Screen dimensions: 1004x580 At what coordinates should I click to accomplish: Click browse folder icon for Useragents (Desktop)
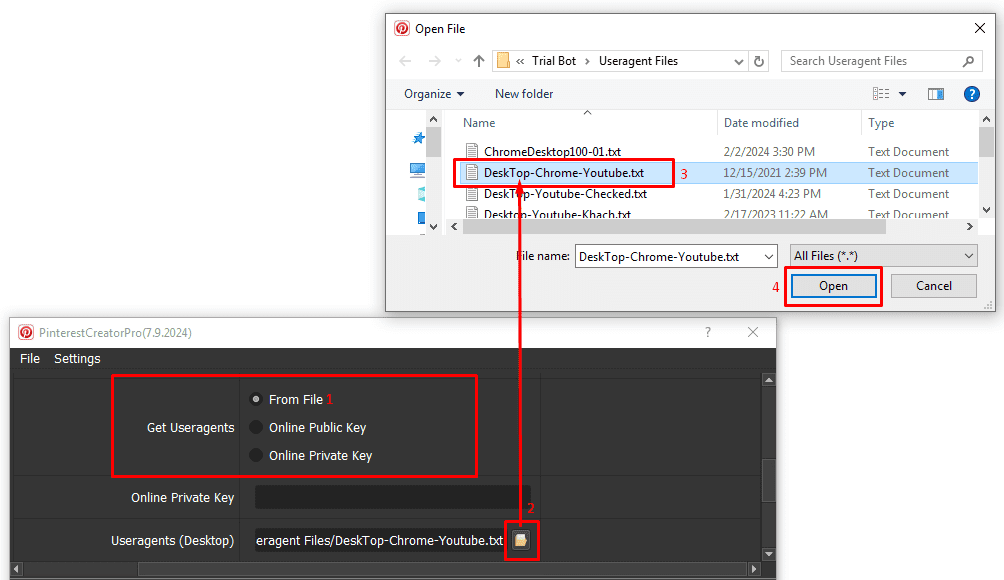click(x=521, y=540)
